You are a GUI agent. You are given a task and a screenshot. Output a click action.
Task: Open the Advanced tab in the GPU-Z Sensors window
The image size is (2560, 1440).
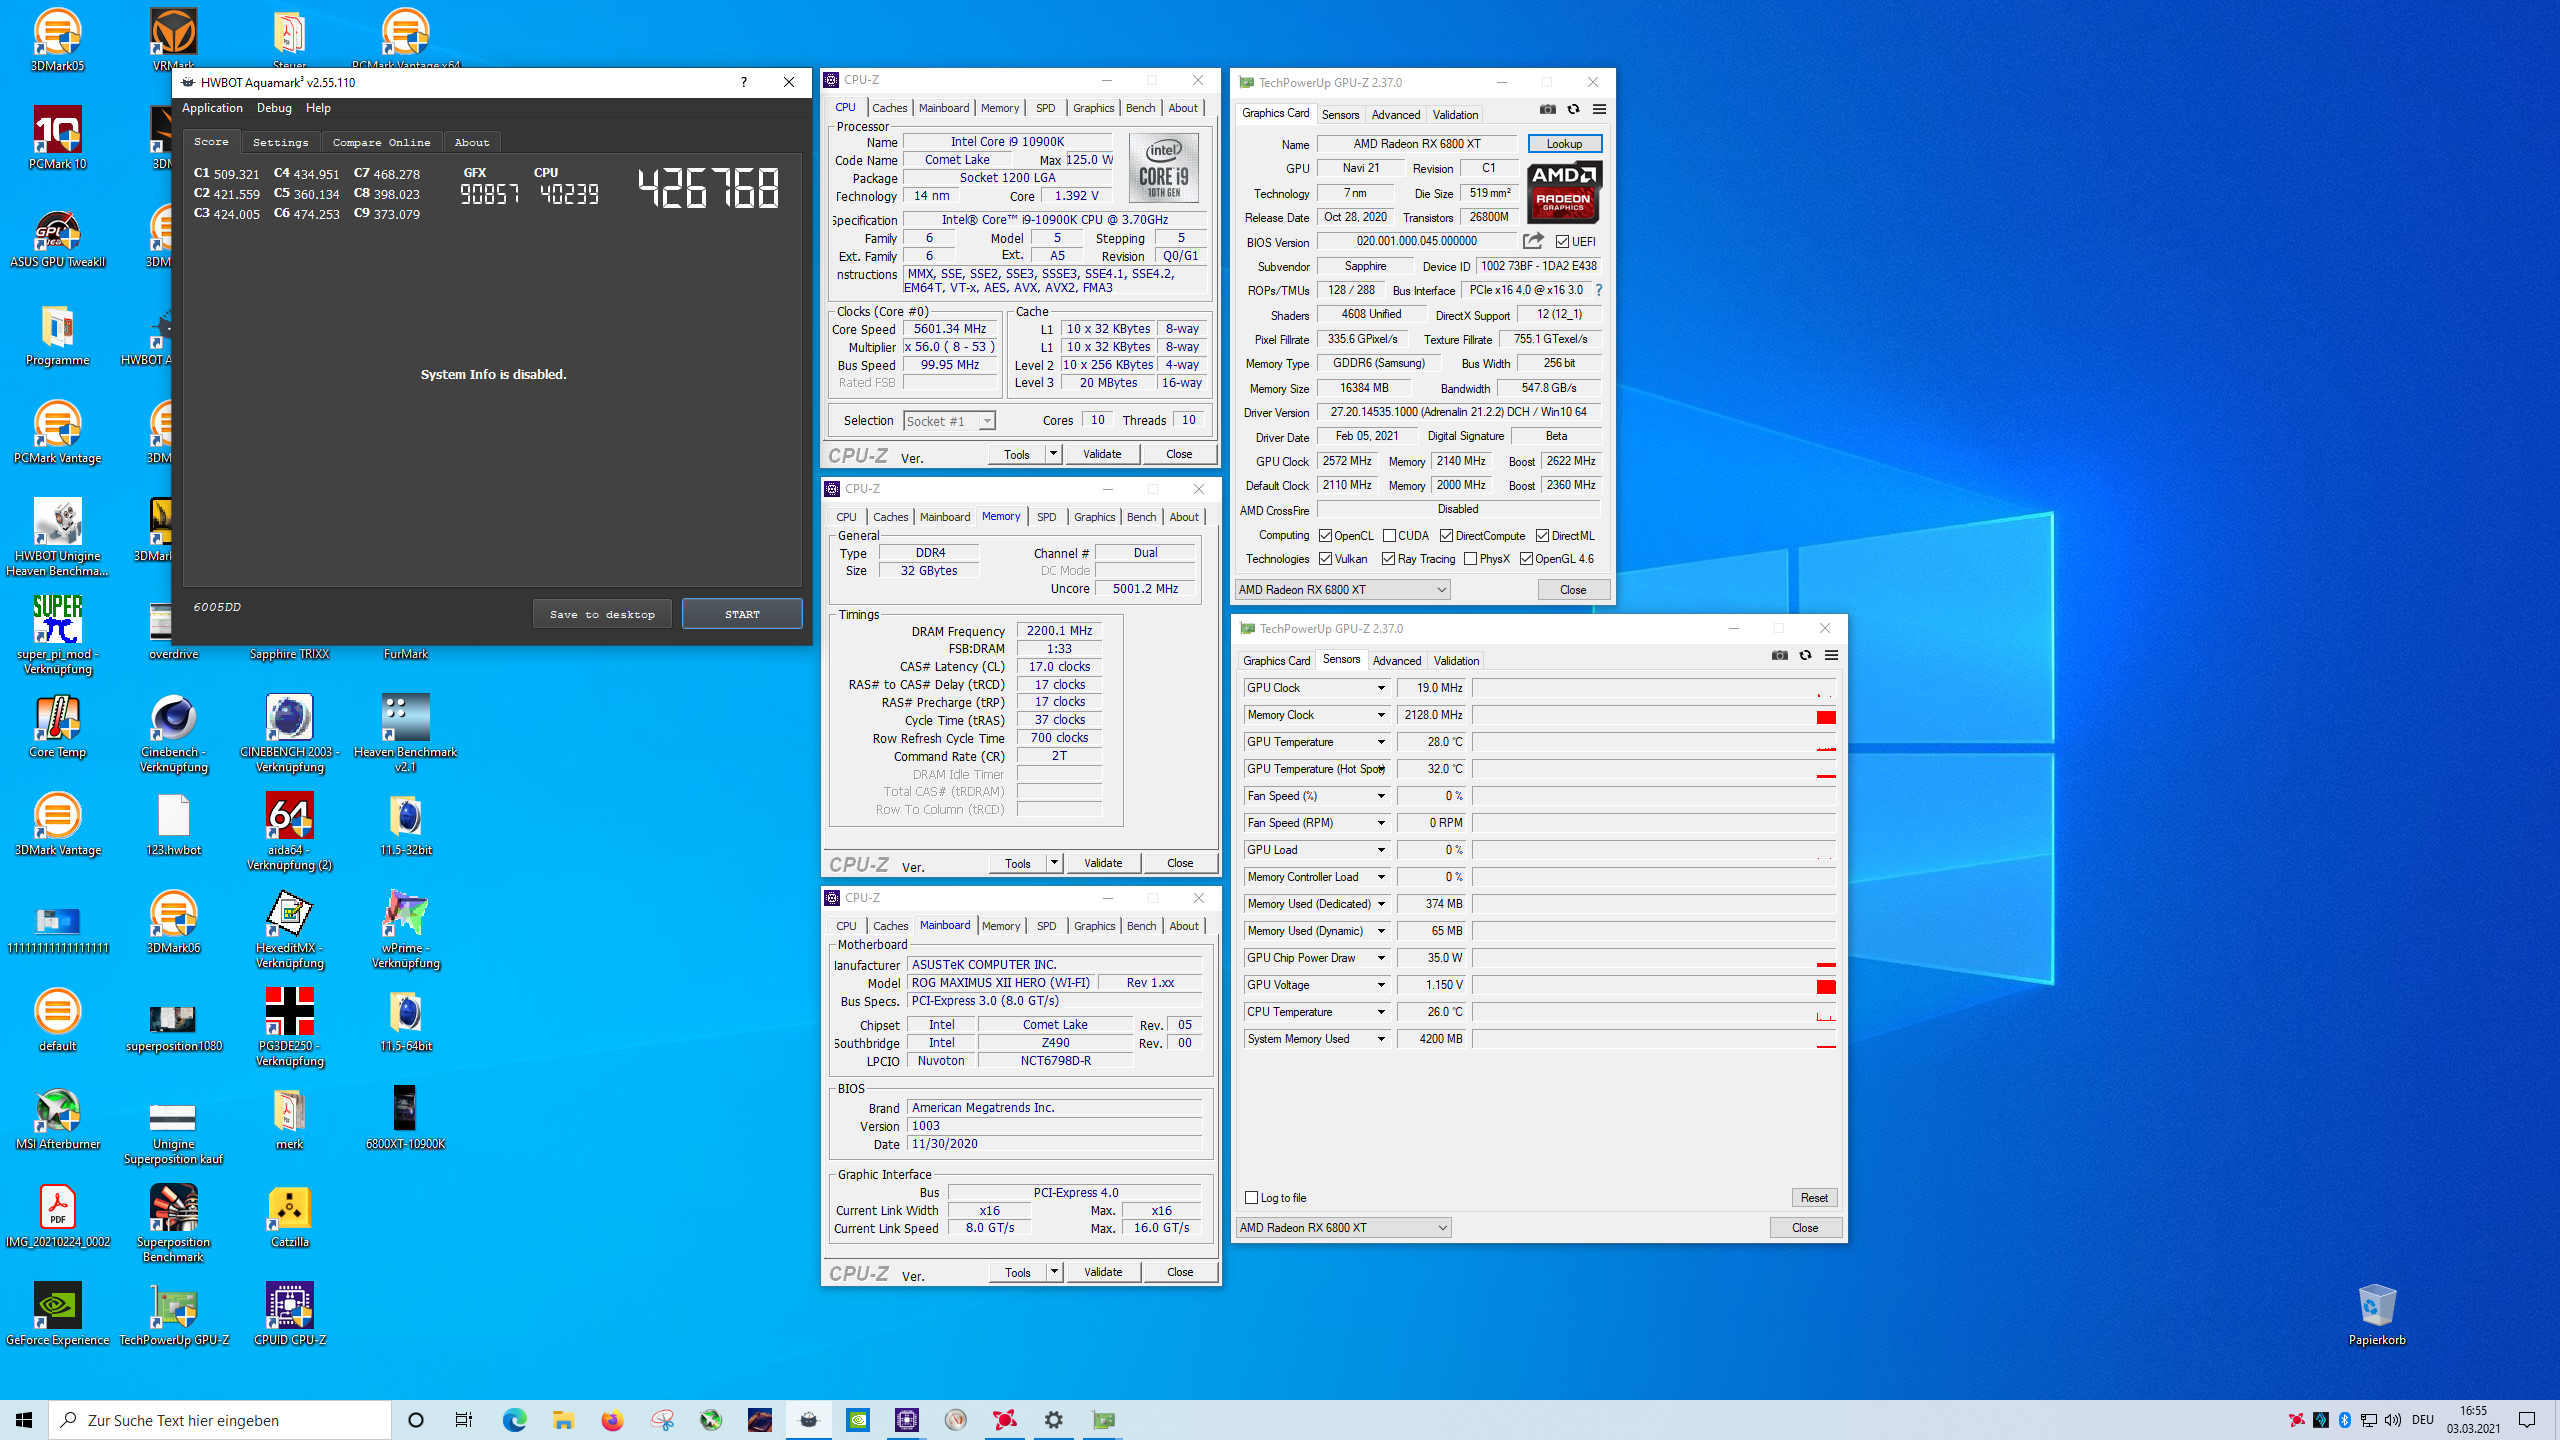pyautogui.click(x=1396, y=661)
